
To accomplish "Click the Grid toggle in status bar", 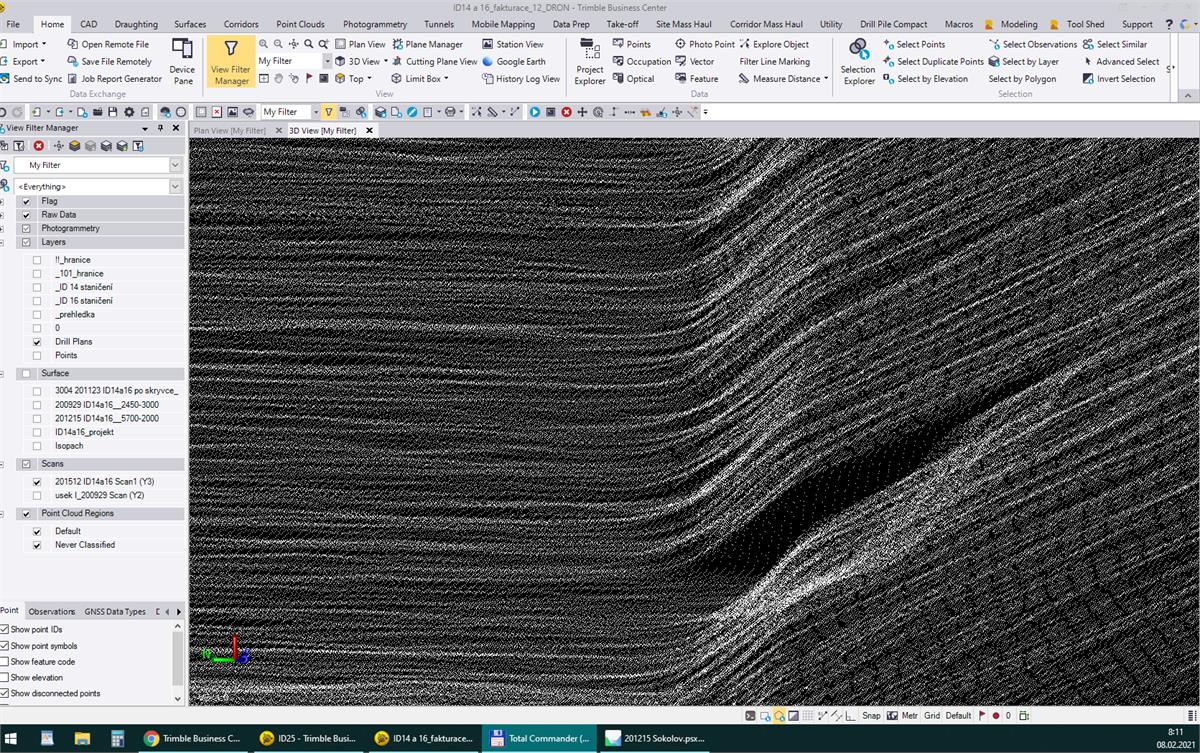I will 932,715.
